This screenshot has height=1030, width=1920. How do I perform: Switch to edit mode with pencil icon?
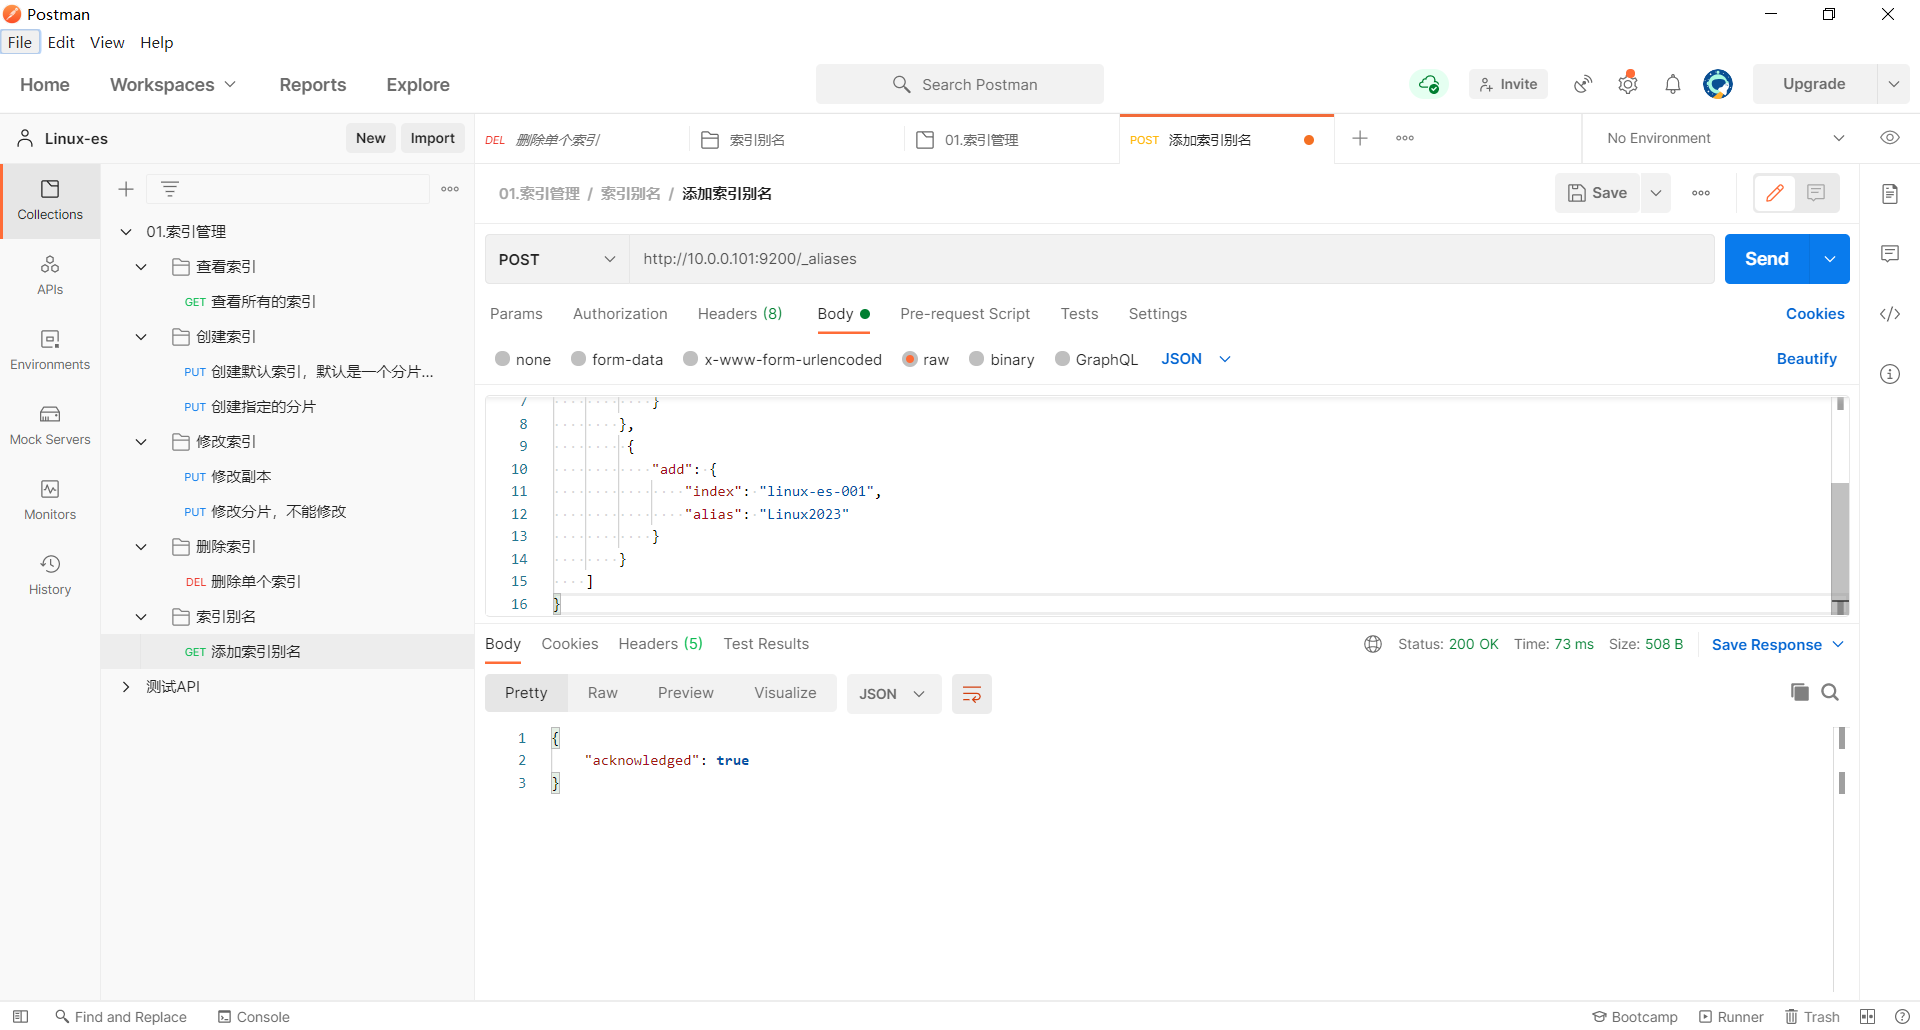coord(1775,193)
